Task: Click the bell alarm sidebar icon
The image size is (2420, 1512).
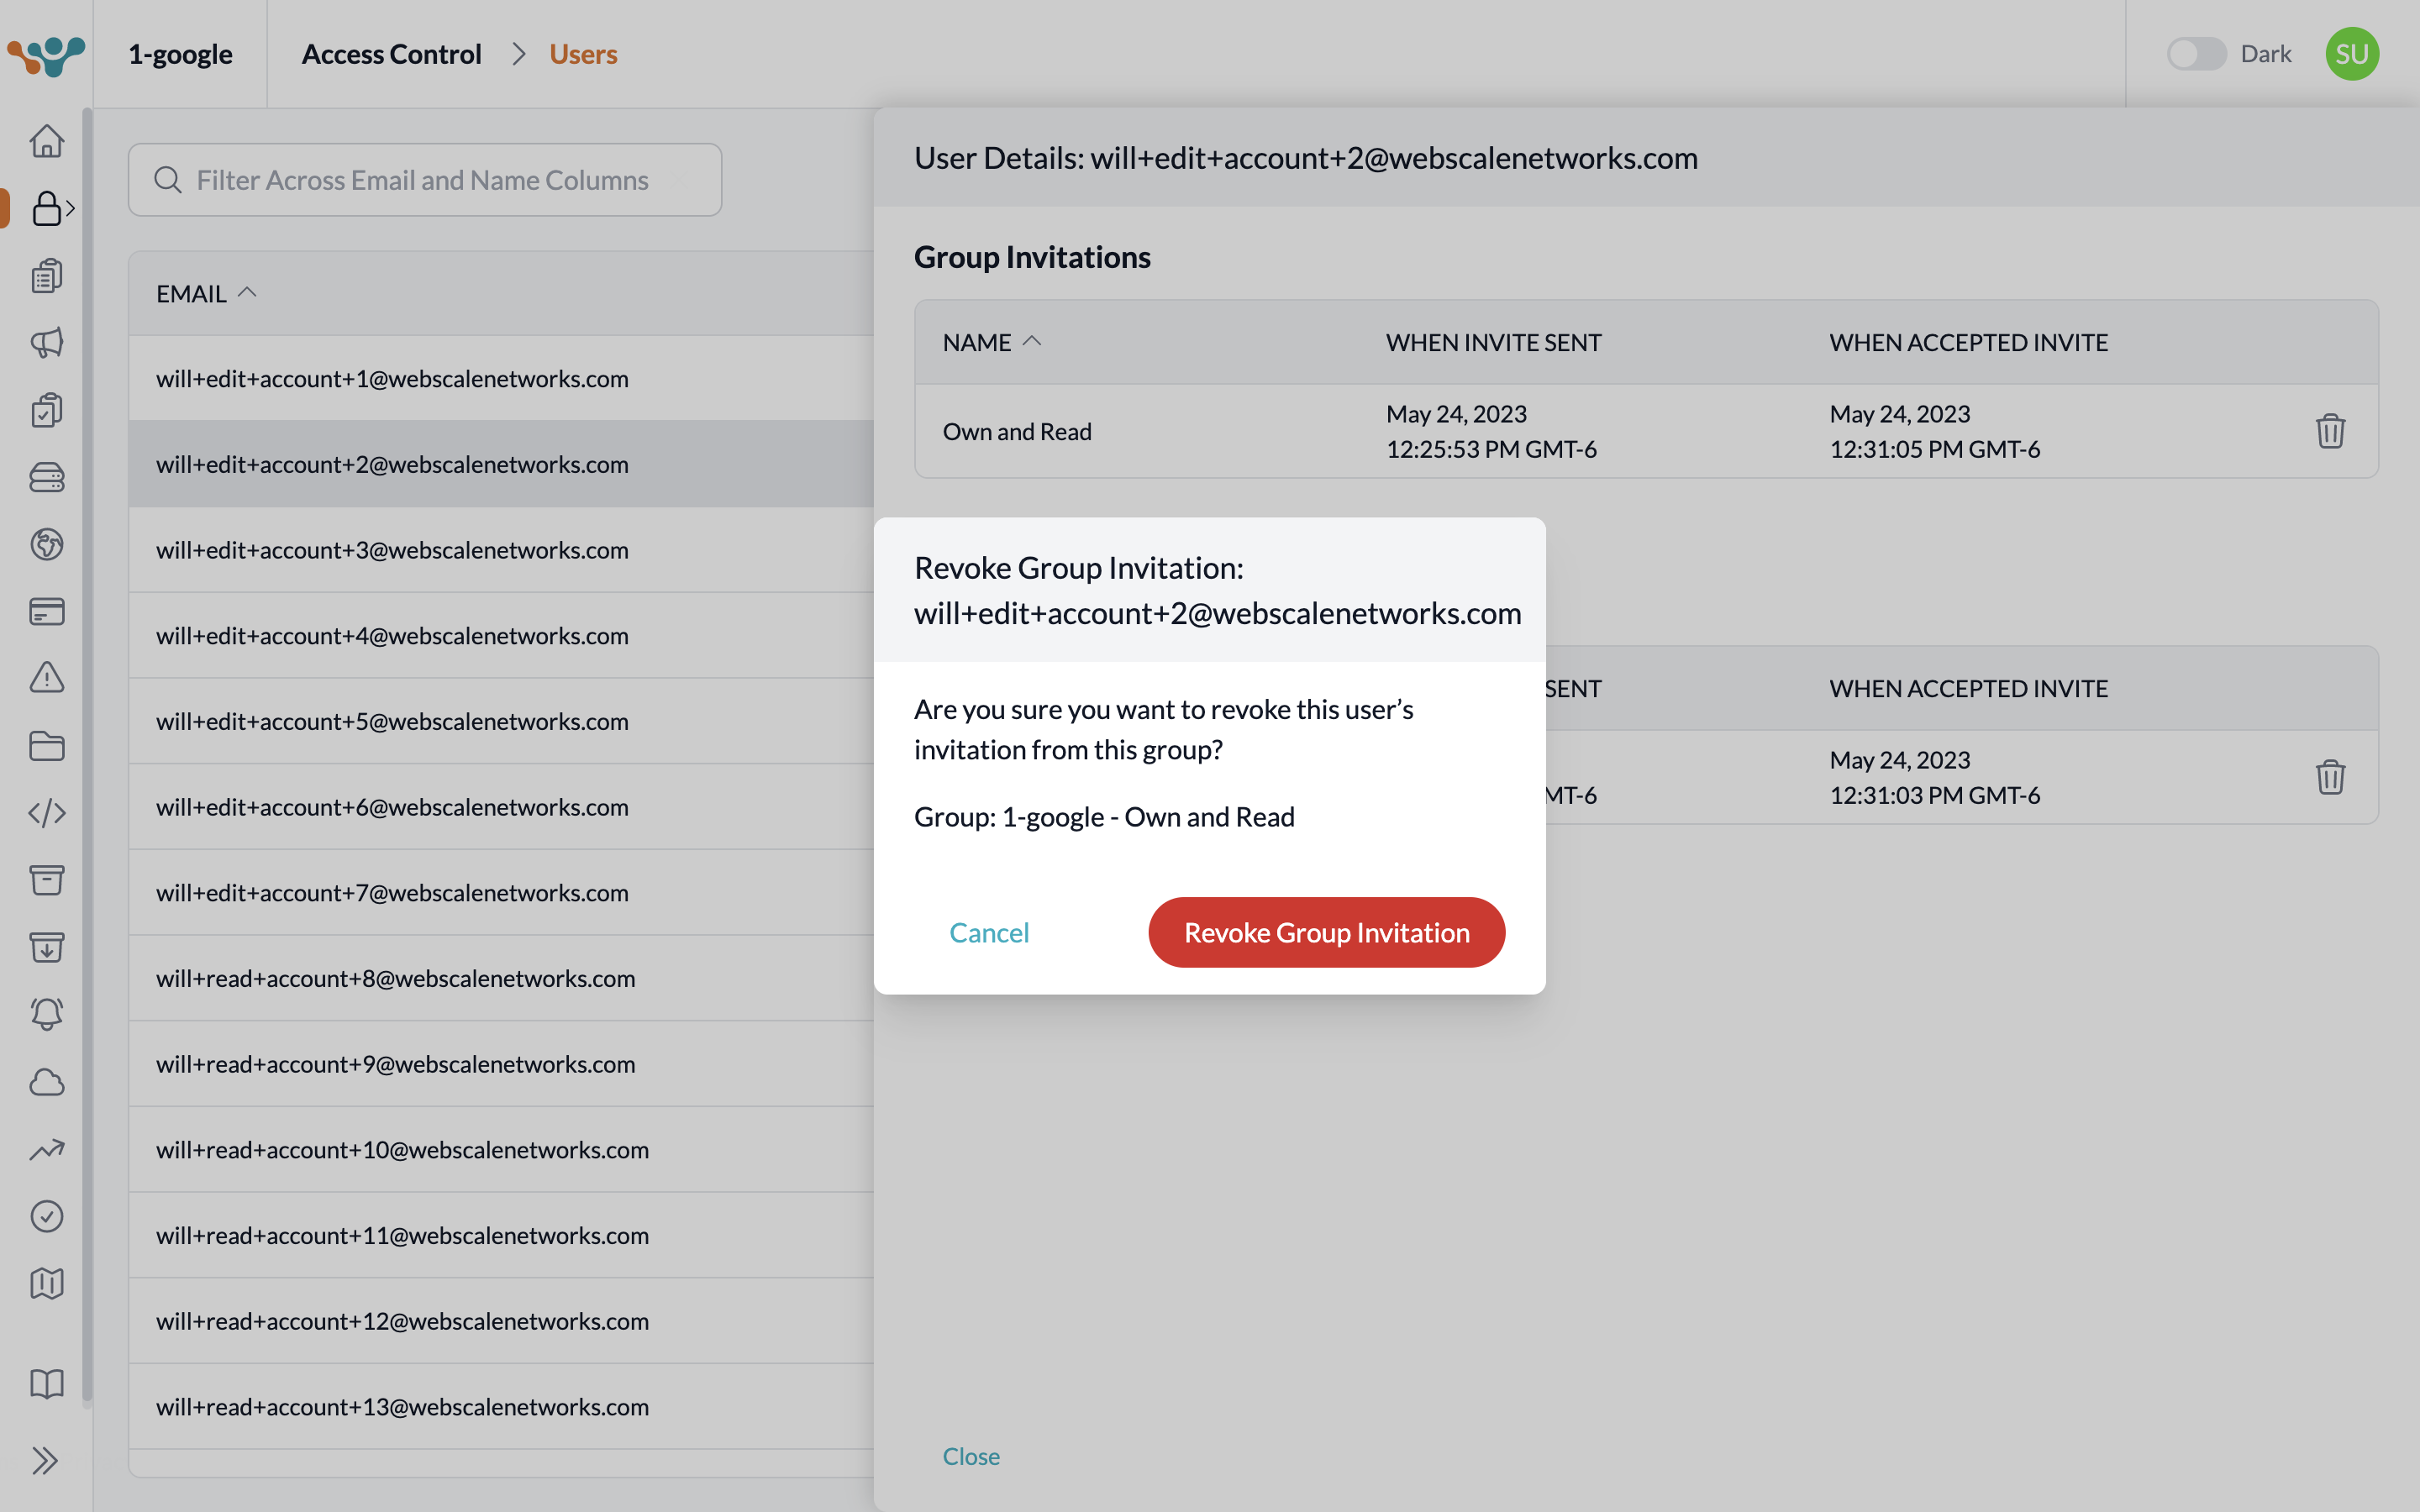Action: pos(46,1014)
